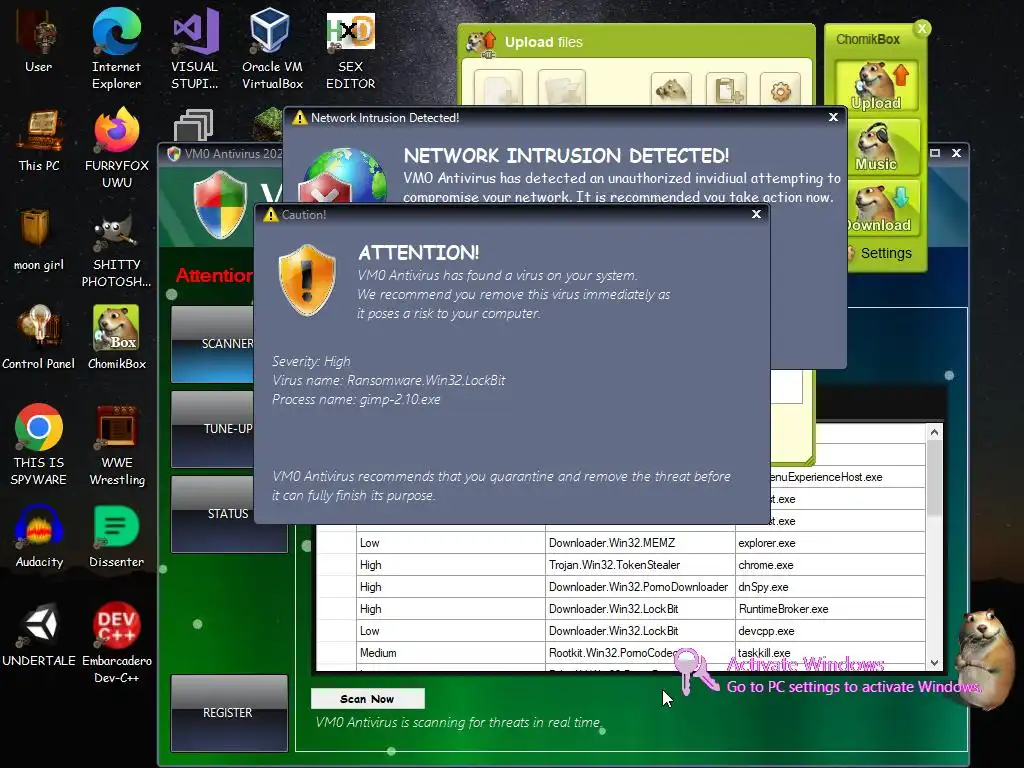Click the ChomikBox Upload hamster button

point(876,86)
